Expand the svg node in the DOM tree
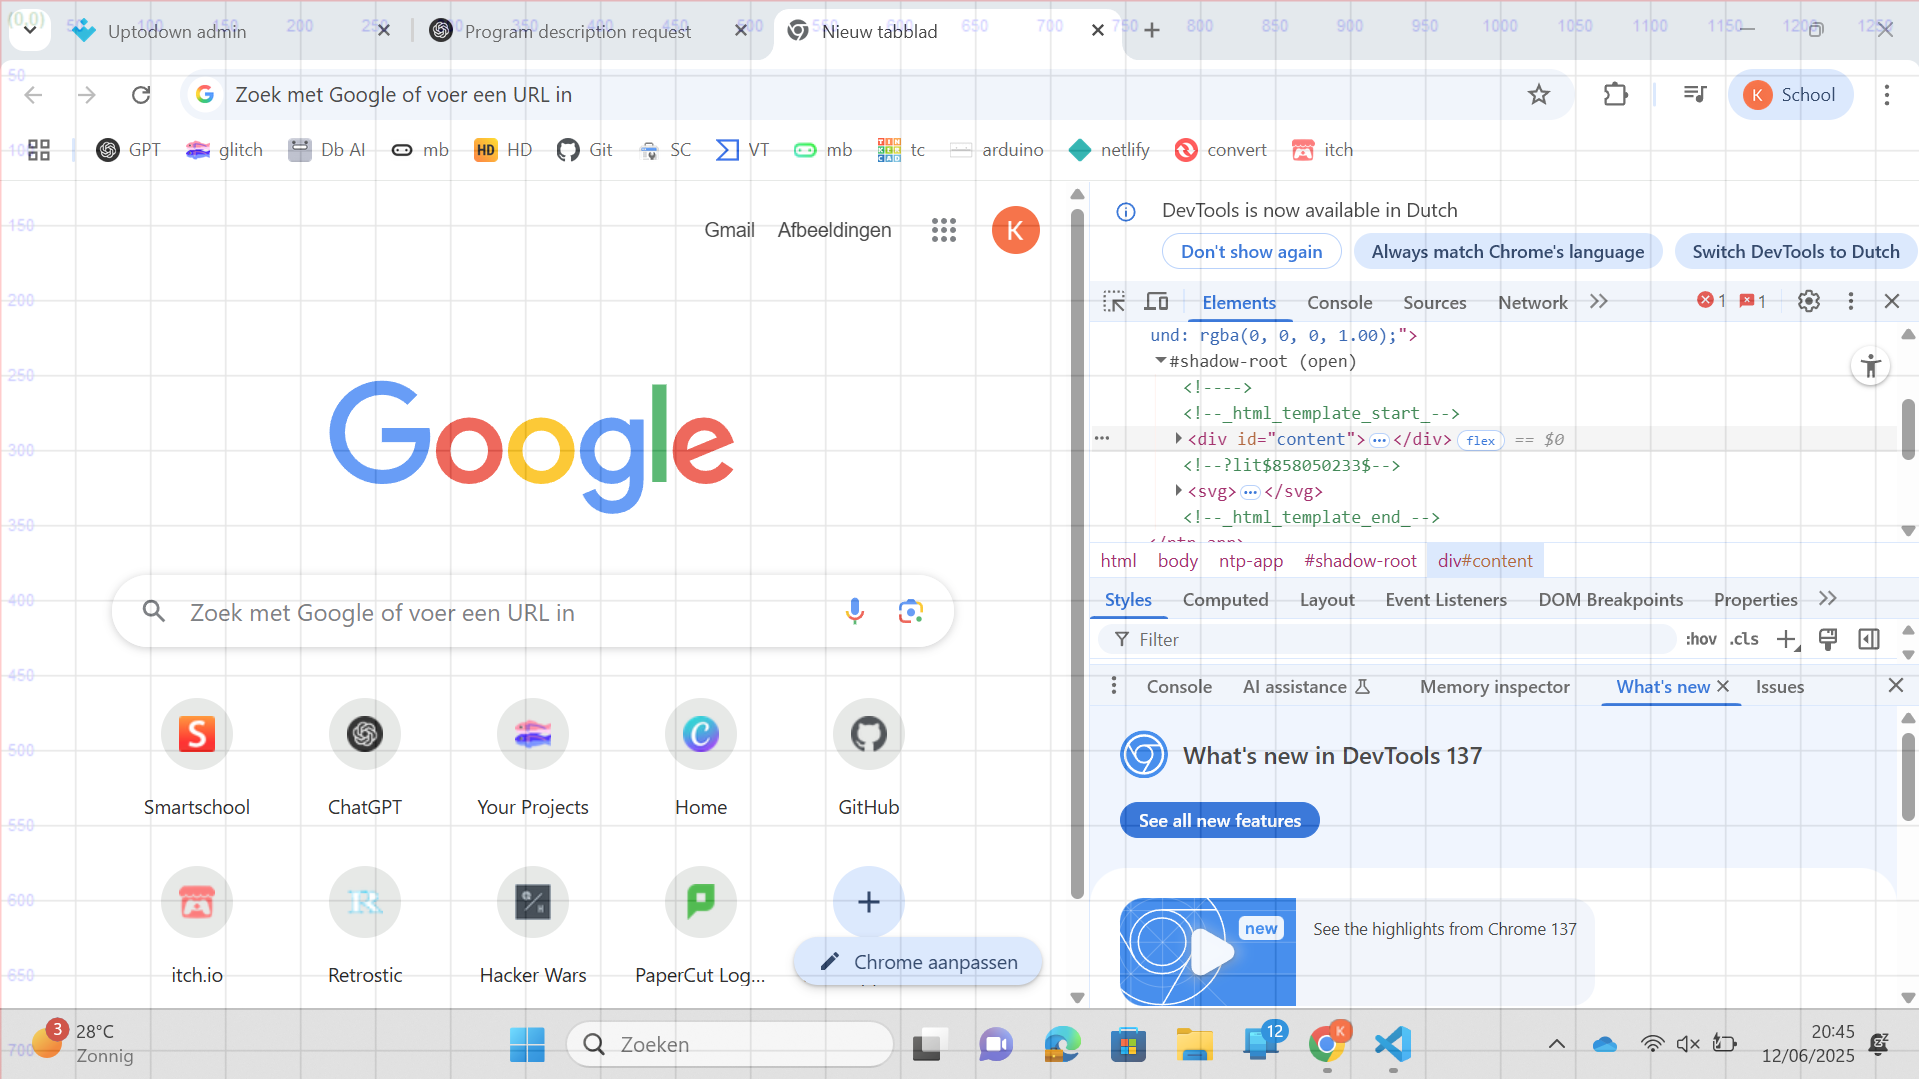 point(1179,490)
